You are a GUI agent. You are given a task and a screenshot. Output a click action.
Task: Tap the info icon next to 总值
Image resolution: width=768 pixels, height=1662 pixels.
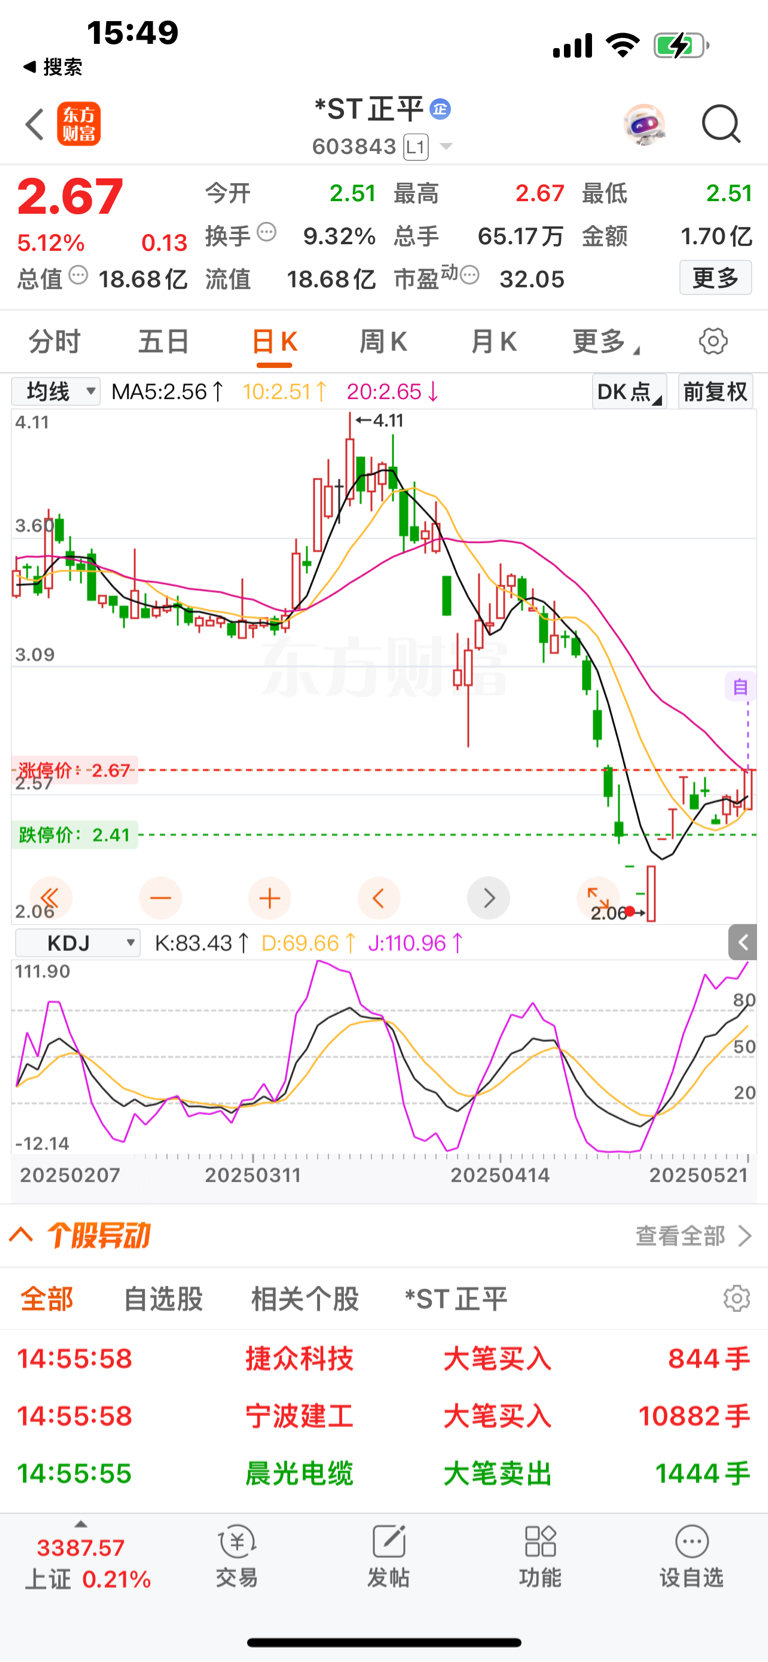pos(78,275)
